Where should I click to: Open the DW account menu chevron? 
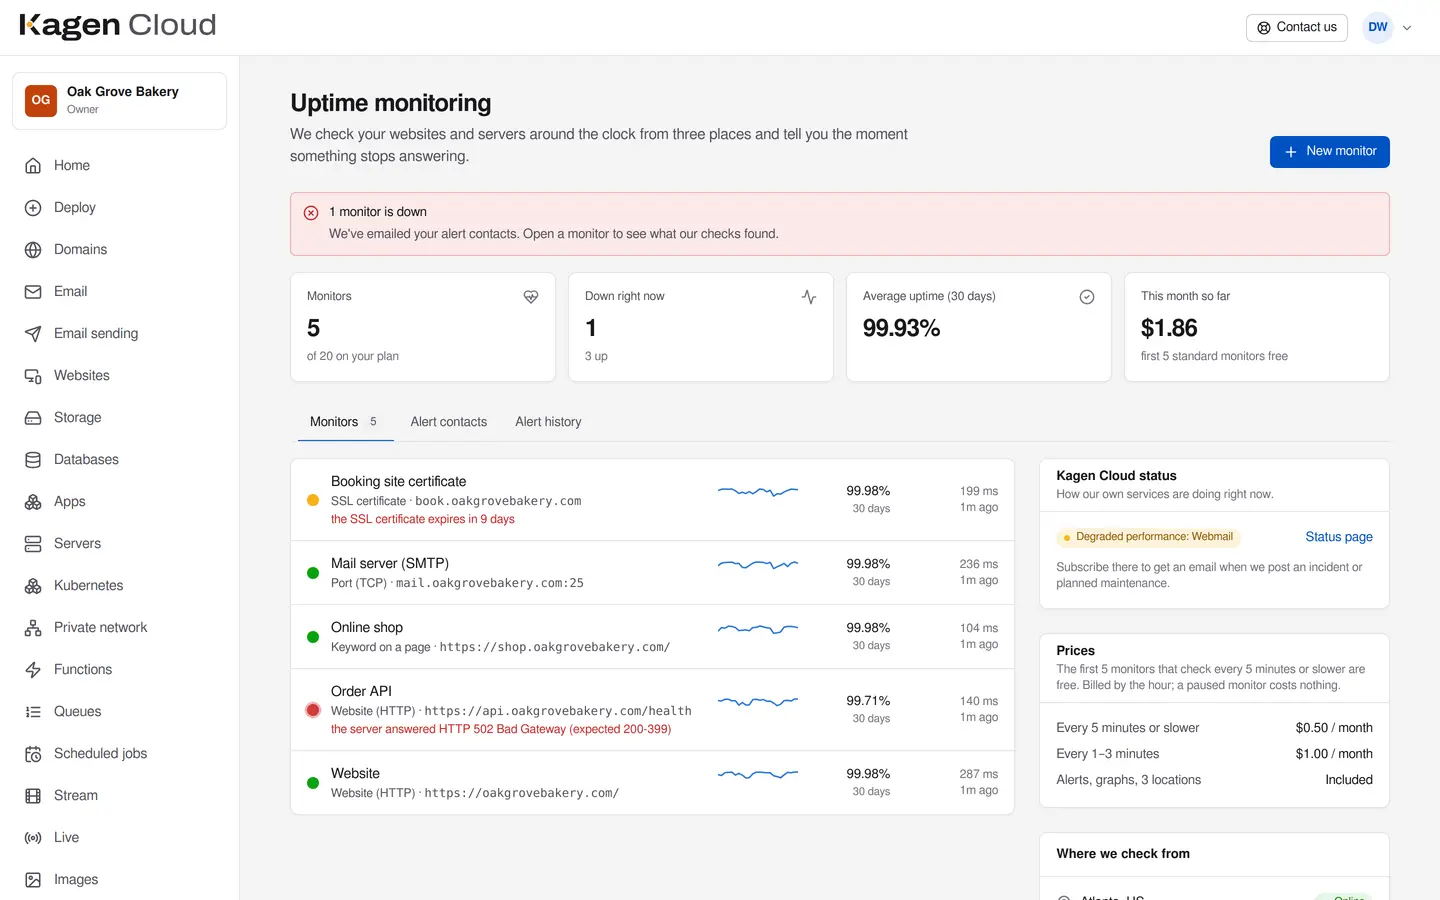(x=1407, y=28)
